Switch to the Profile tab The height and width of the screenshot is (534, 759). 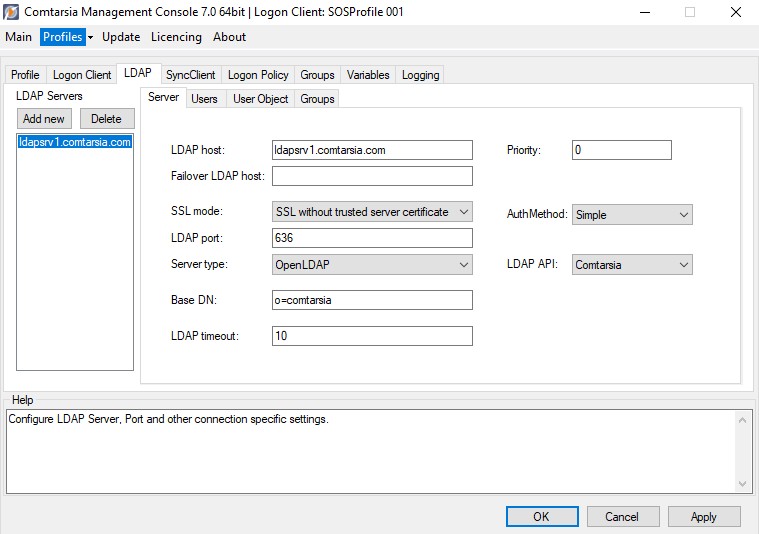25,75
